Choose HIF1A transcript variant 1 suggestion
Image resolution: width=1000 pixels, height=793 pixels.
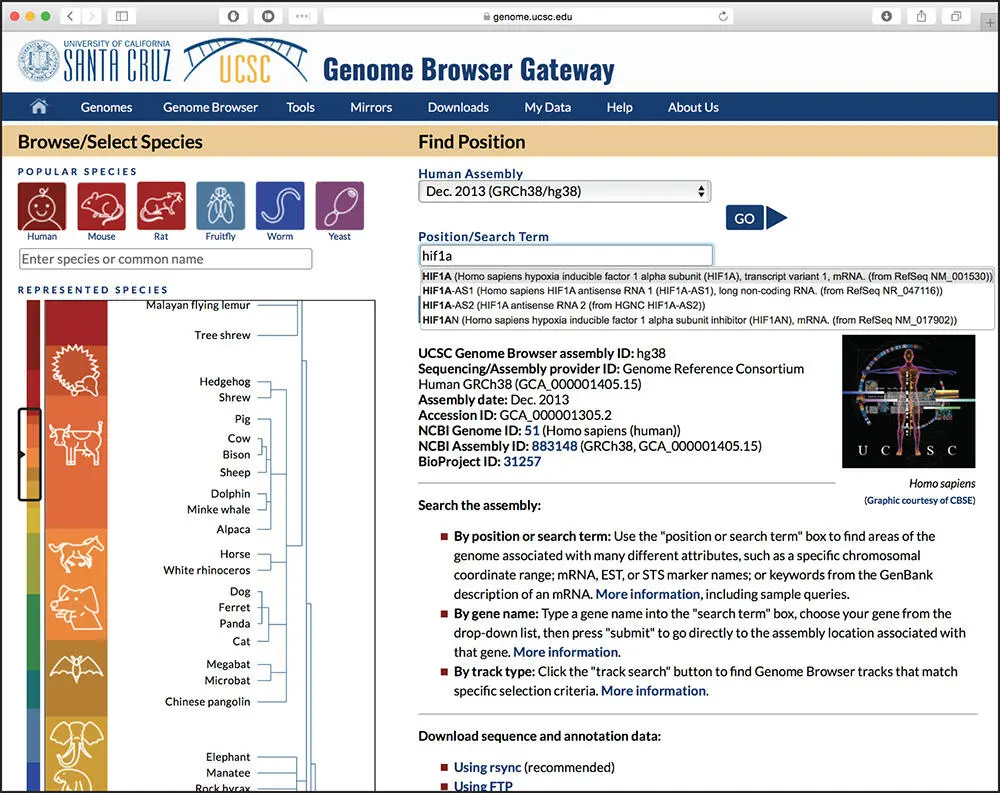(707, 276)
